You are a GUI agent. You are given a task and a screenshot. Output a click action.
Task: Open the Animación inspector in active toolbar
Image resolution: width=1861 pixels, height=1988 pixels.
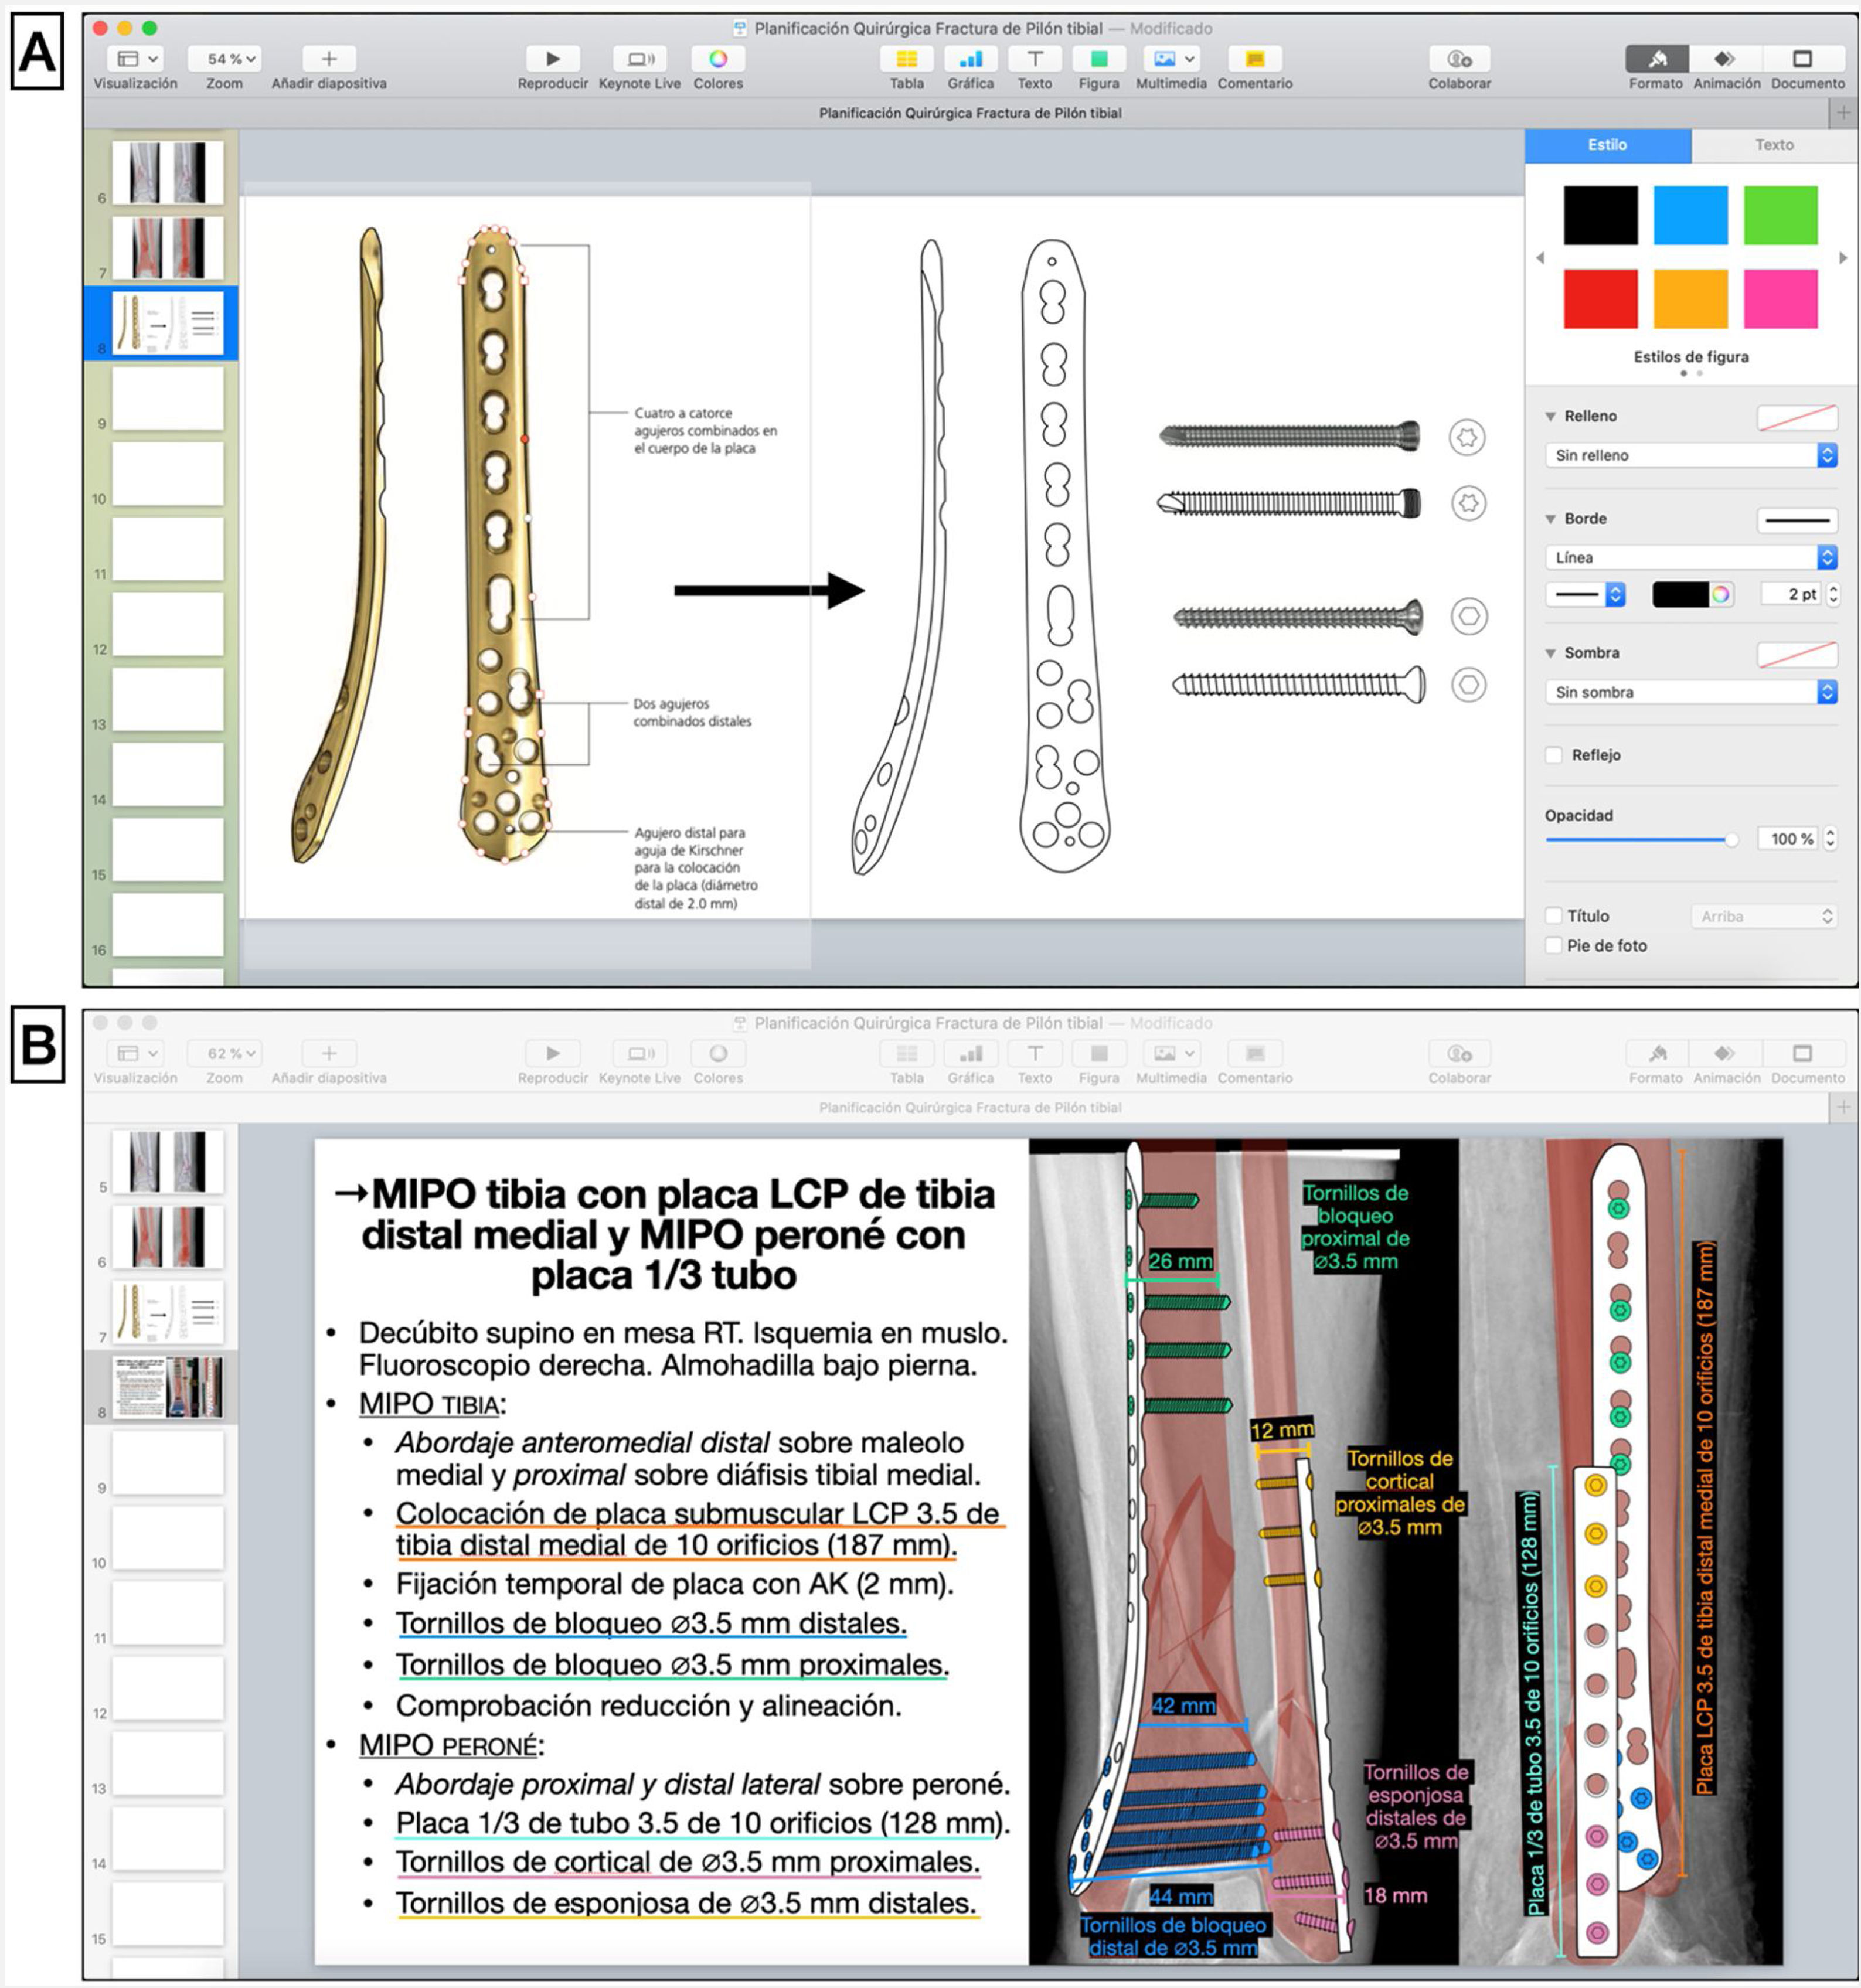[x=1725, y=59]
